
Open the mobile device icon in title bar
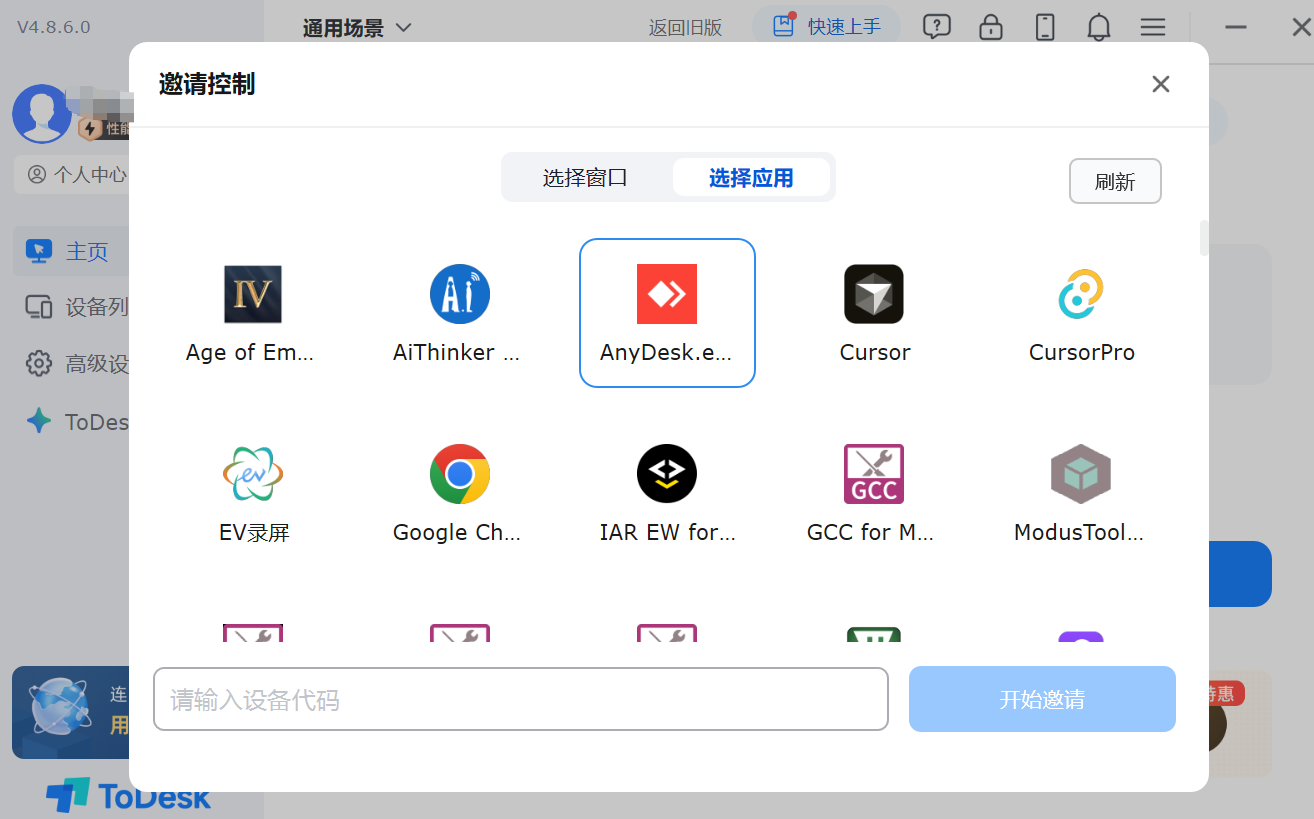pyautogui.click(x=1045, y=27)
